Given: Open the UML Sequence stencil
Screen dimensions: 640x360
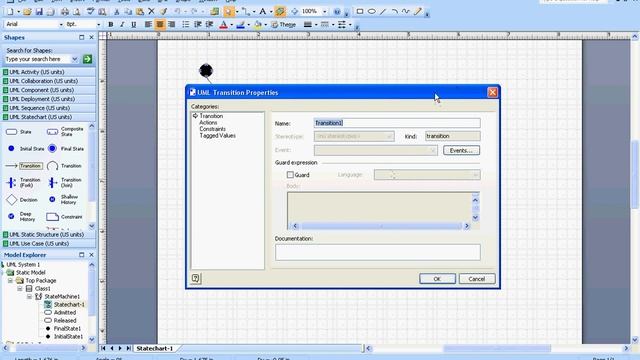Looking at the screenshot, I should coord(49,108).
